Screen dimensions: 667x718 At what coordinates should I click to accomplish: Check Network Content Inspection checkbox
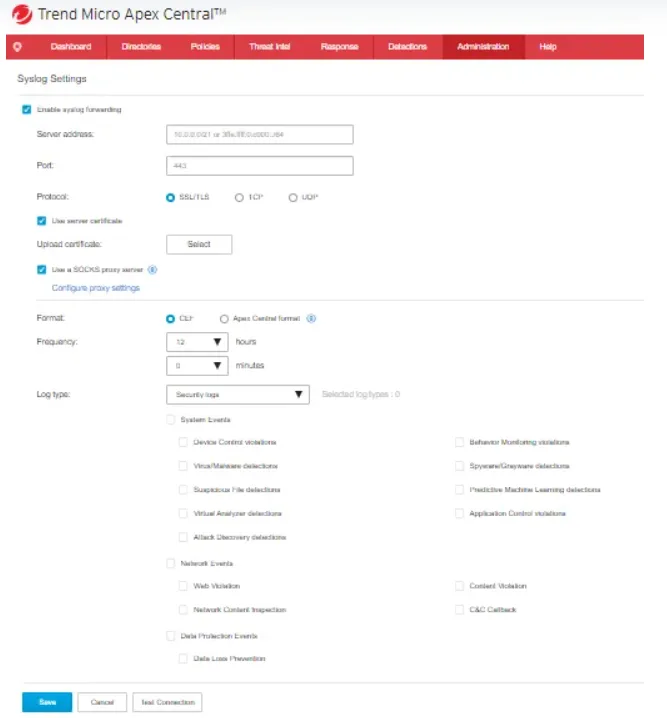click(x=183, y=609)
